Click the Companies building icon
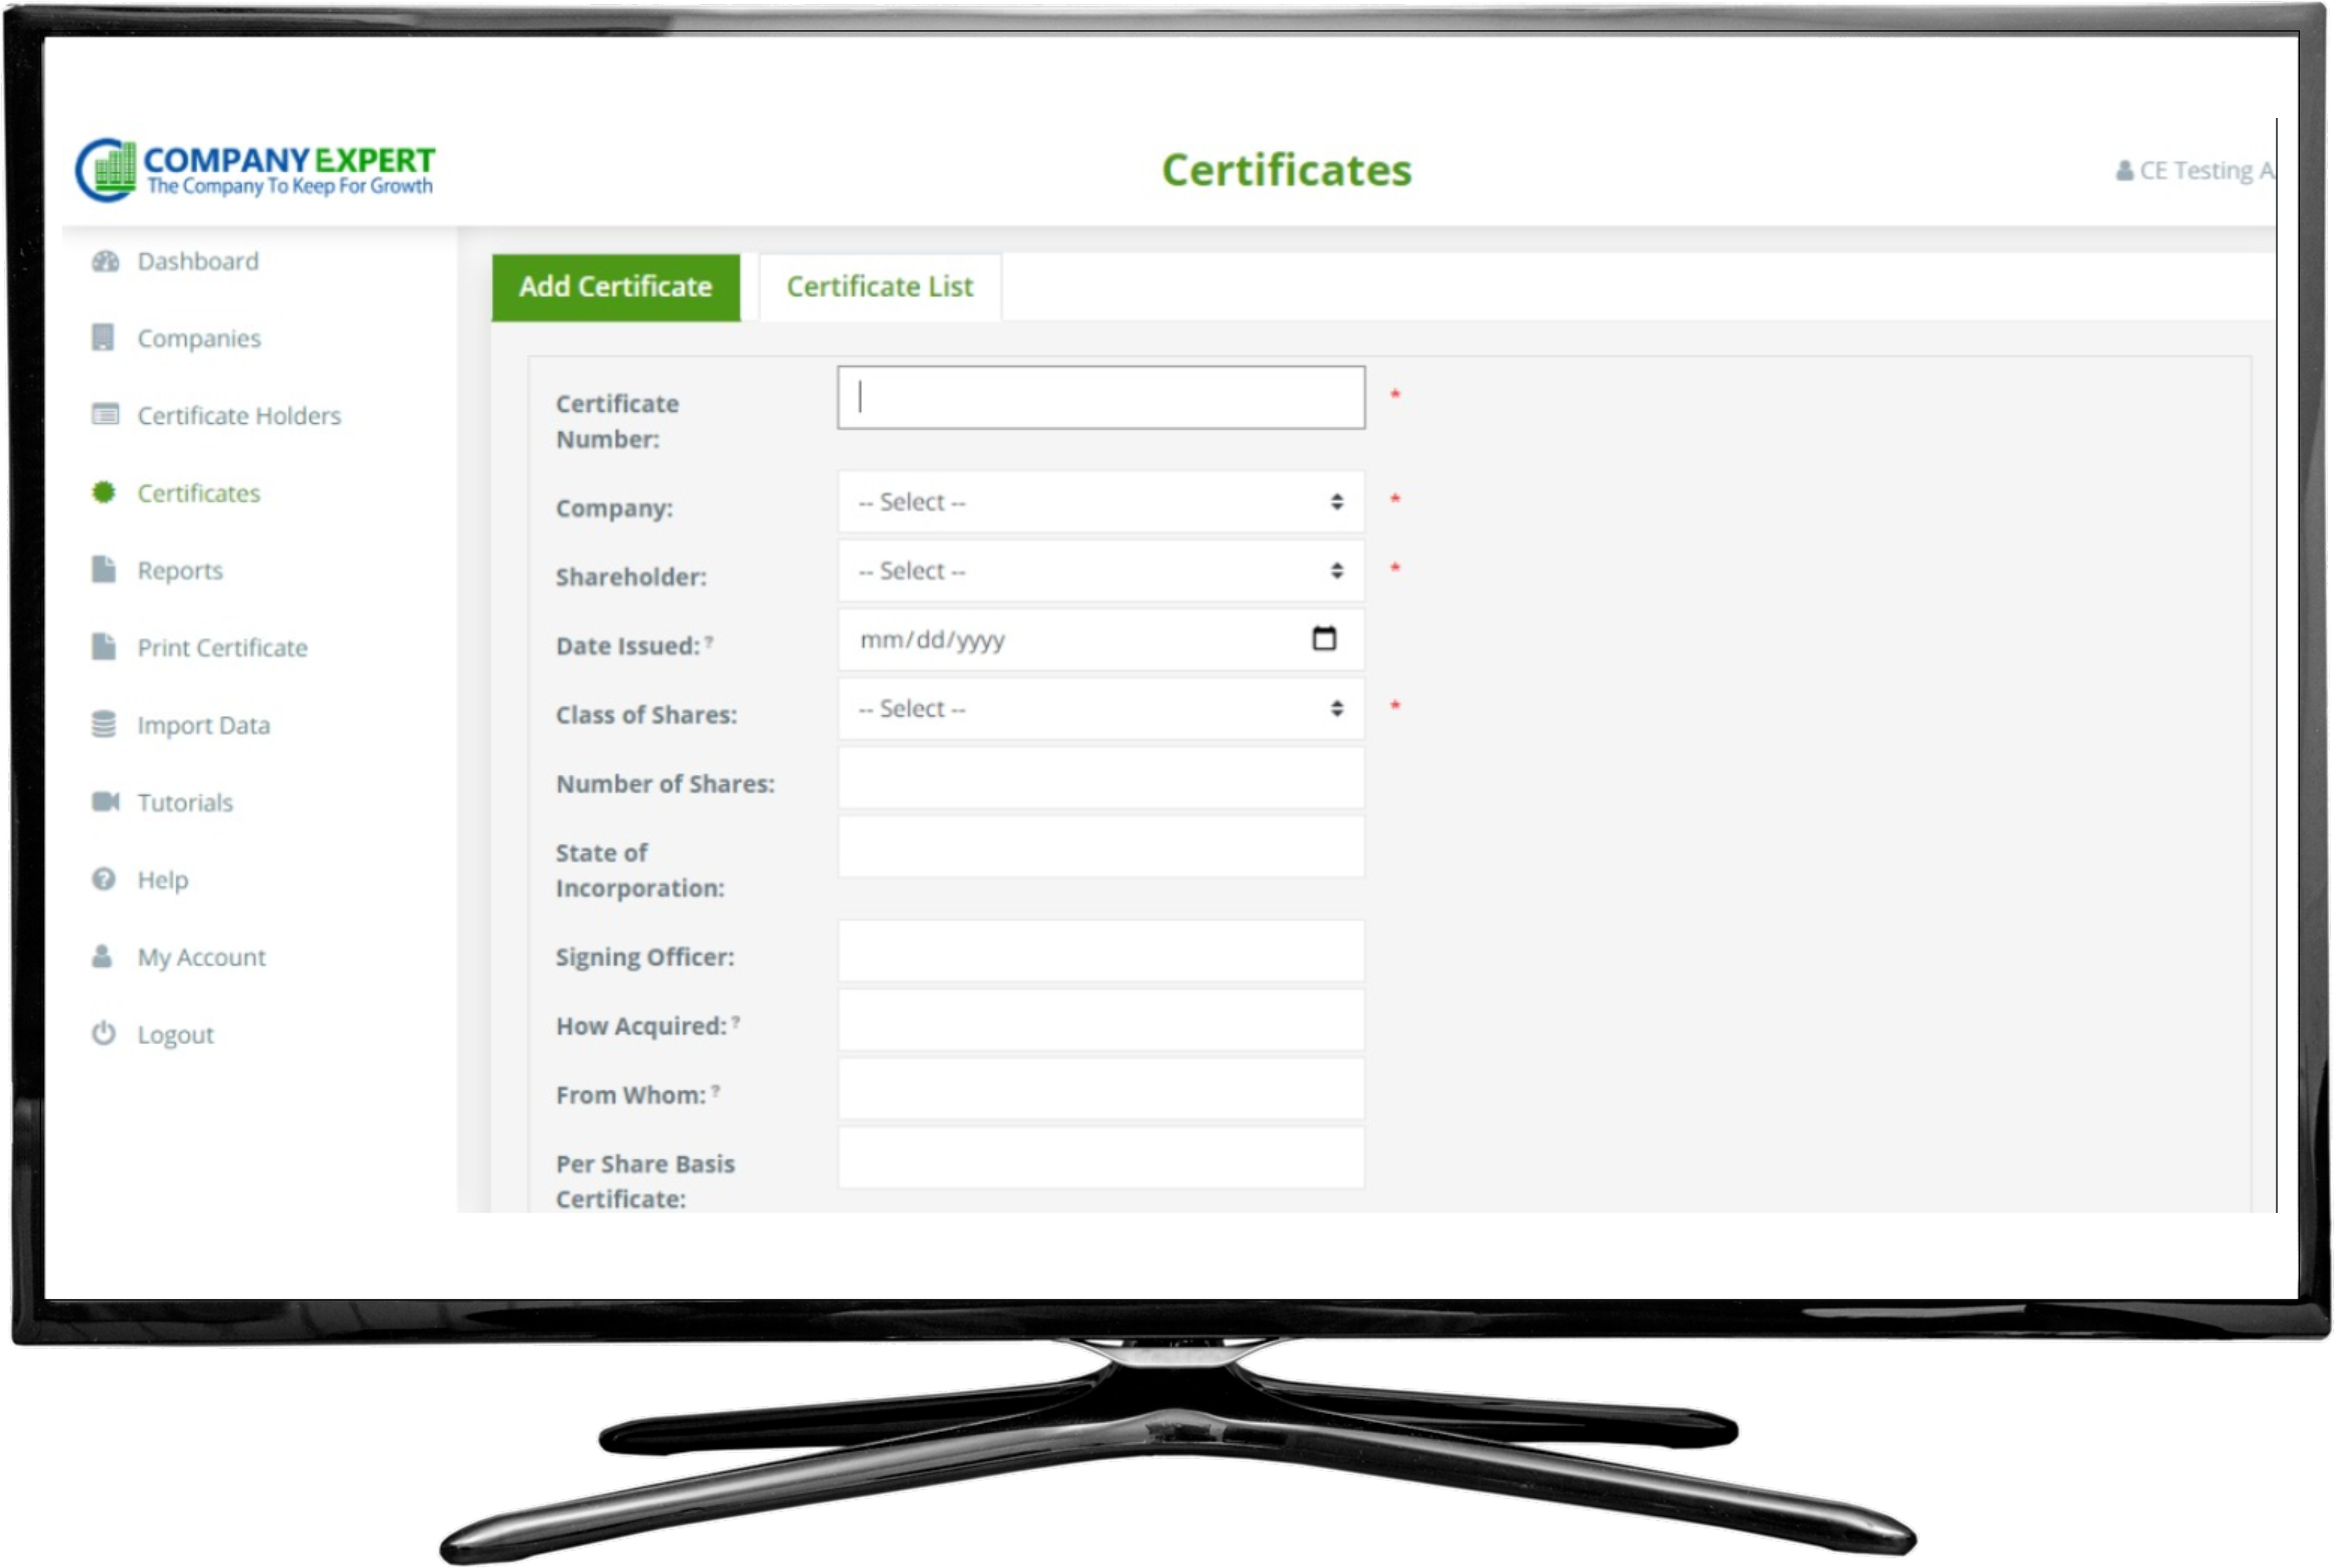The width and height of the screenshot is (2335, 1568). pos(103,338)
